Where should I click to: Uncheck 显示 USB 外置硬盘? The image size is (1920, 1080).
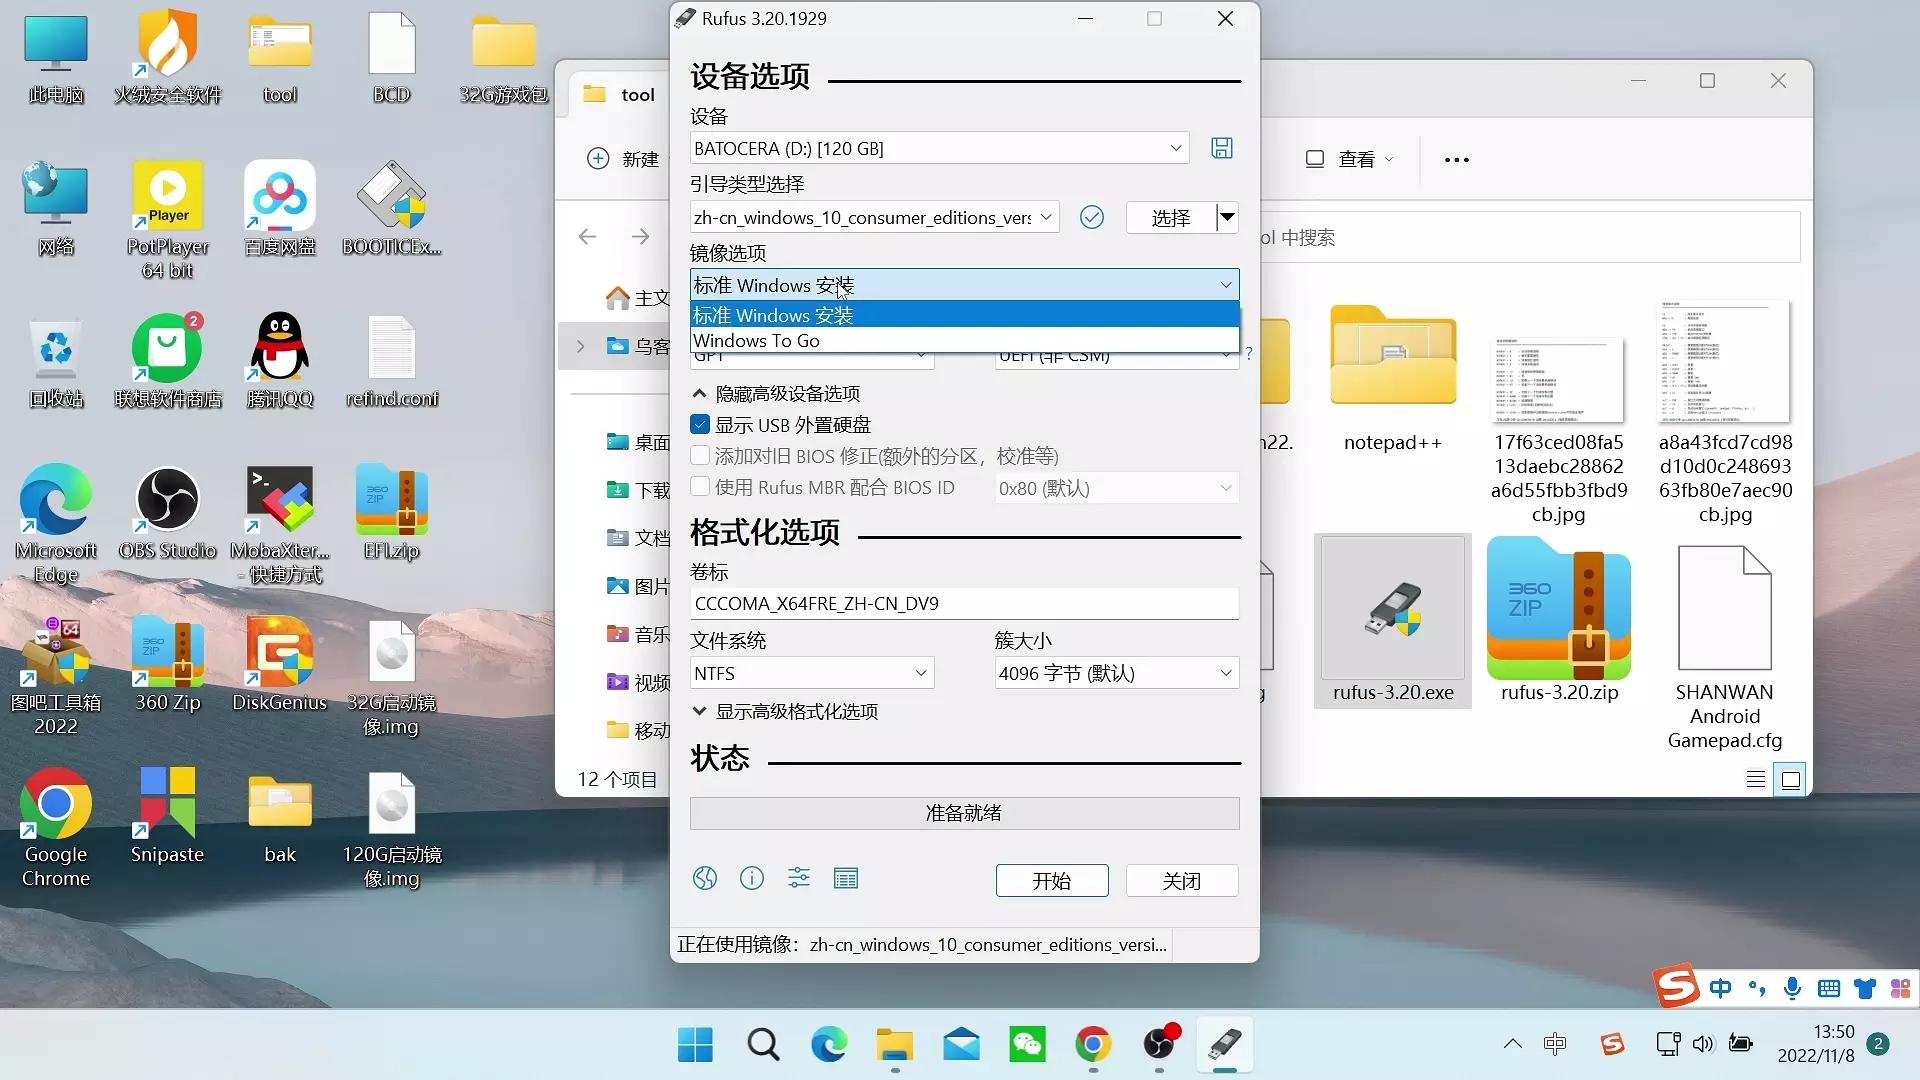click(698, 424)
